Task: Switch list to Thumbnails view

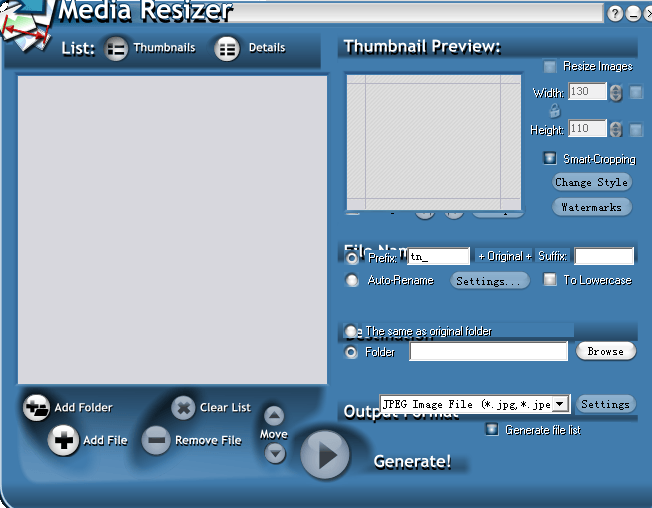Action: [115, 49]
